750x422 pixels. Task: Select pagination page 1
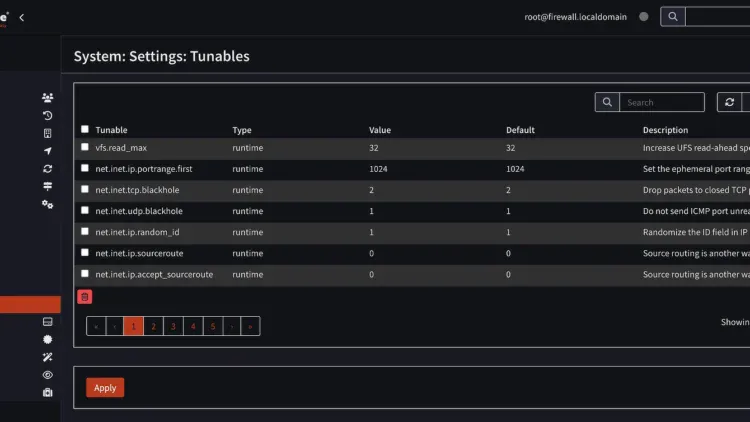(x=133, y=326)
